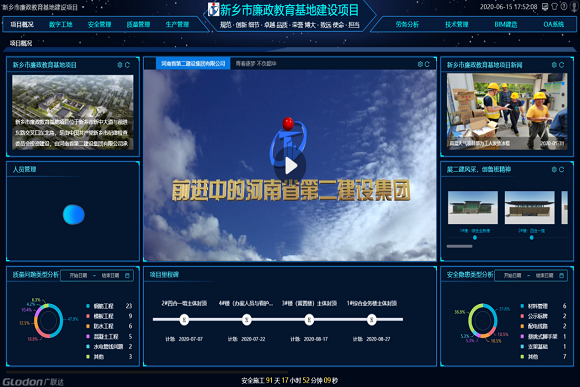The height and width of the screenshot is (387, 580).
Task: Click the gray carousel scrollbar in 展二建风采
Action: [x=459, y=246]
